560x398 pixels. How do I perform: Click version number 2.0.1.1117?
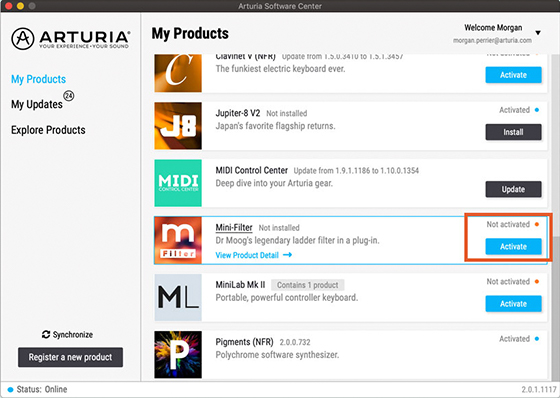point(538,389)
